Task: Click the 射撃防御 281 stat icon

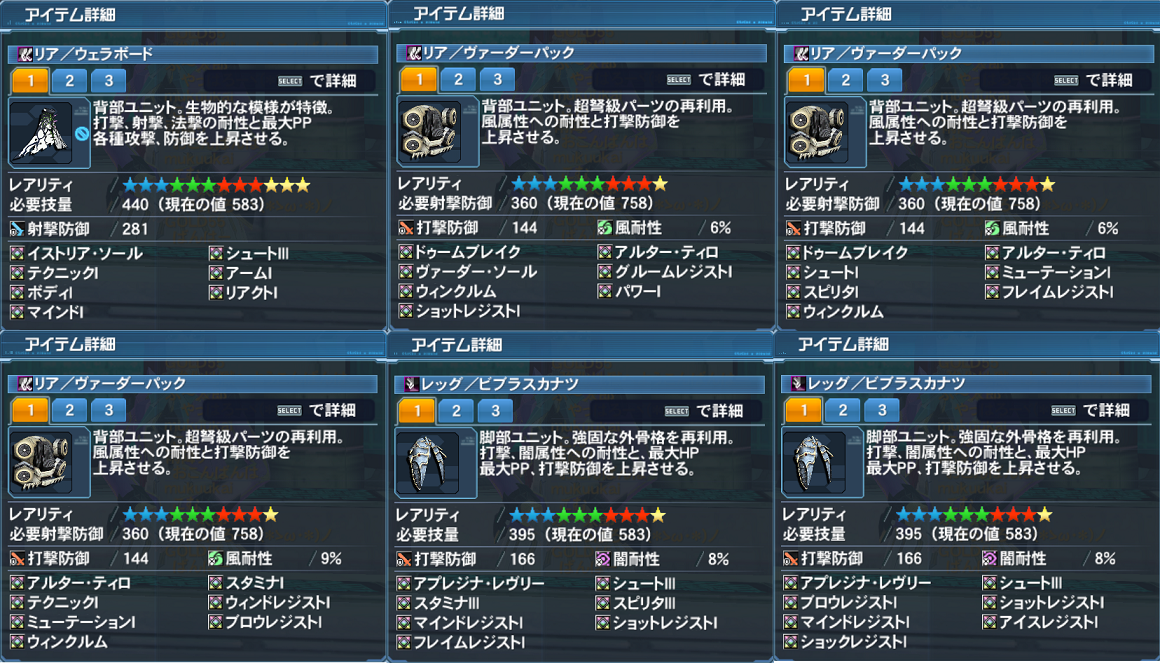Action: click(x=17, y=229)
